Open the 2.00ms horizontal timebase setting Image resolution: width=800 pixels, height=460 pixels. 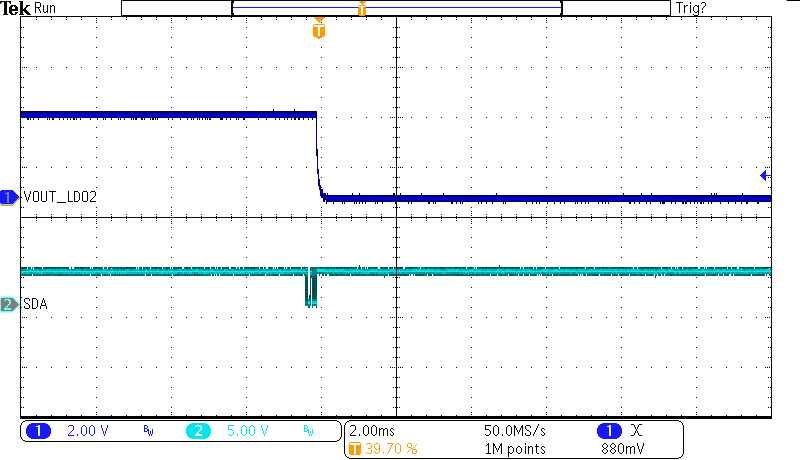pos(372,430)
